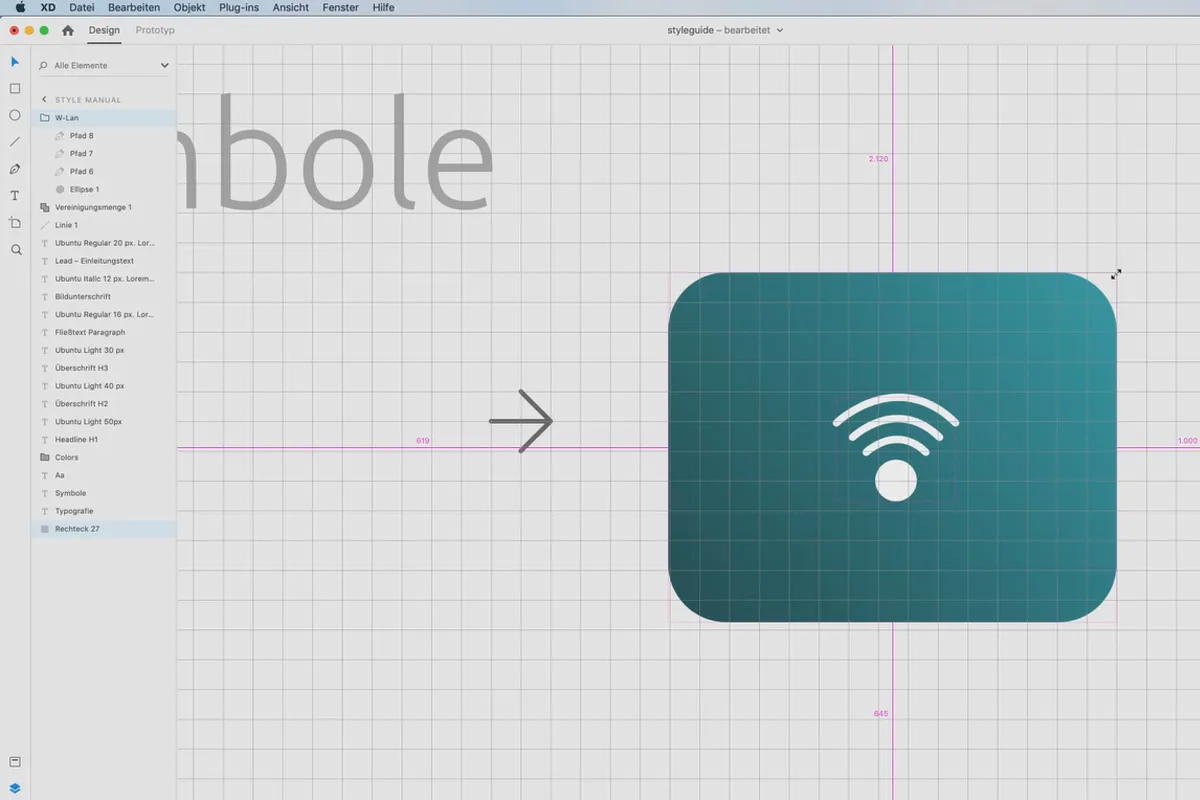Open the XD application menu
The height and width of the screenshot is (800, 1200).
(x=46, y=7)
